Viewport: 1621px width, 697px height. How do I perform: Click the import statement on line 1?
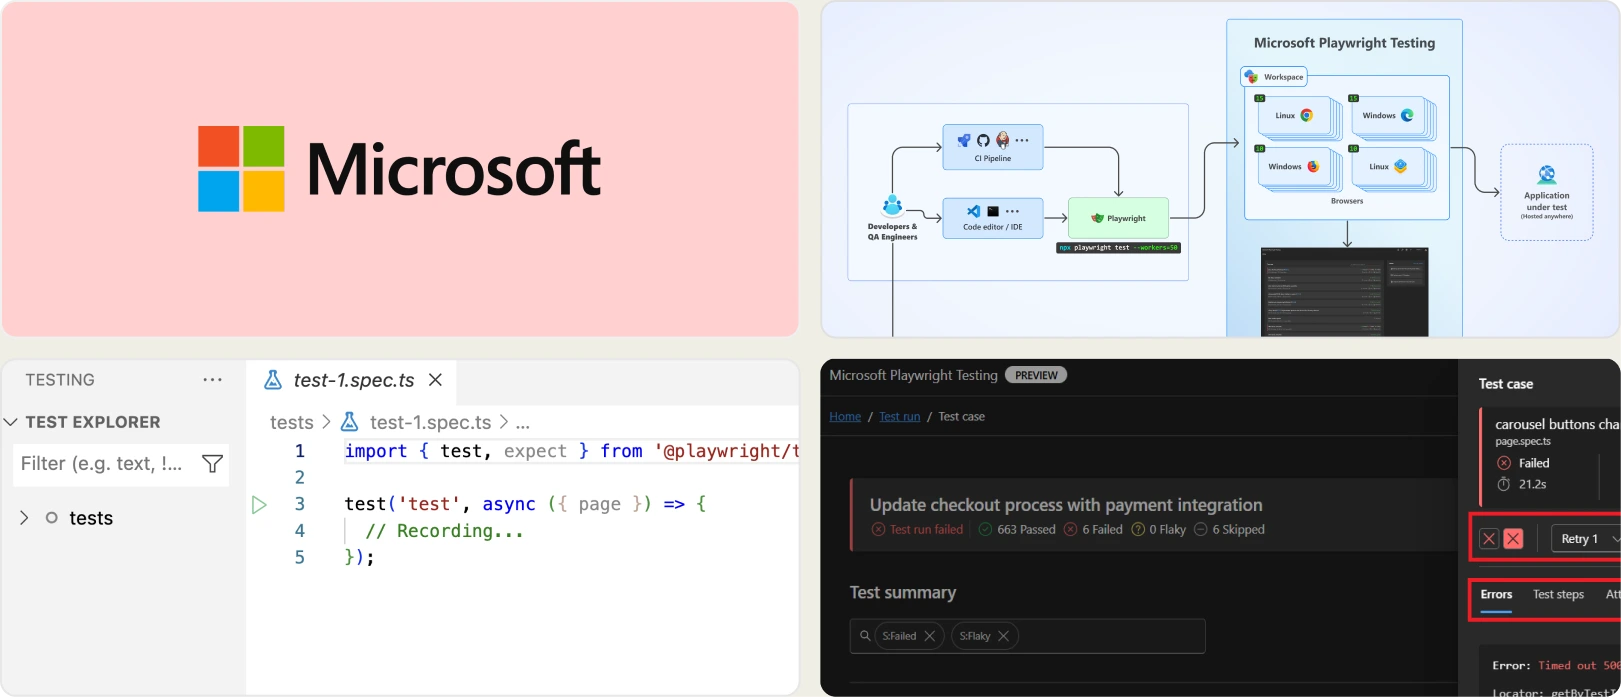point(571,451)
